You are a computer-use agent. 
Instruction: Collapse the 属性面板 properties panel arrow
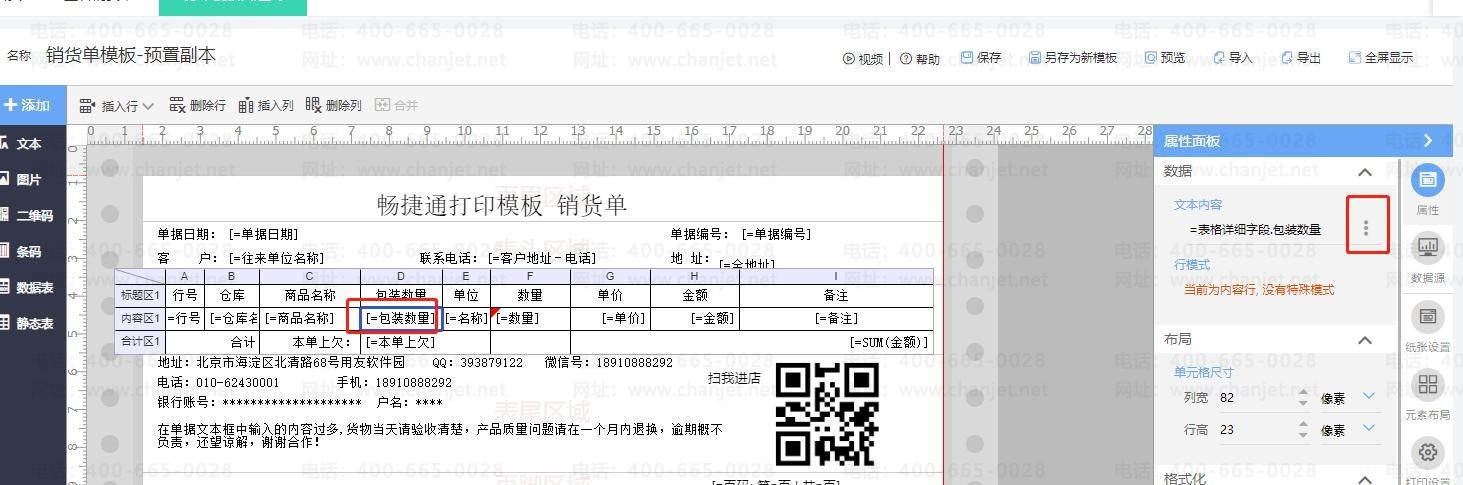tap(1428, 141)
